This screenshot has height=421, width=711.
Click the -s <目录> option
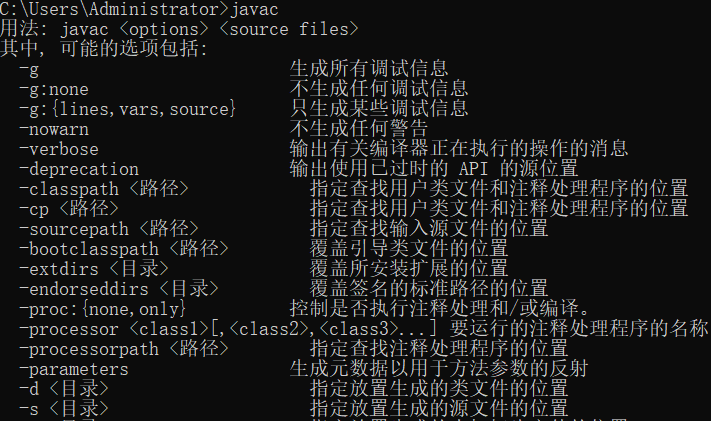pos(64,409)
